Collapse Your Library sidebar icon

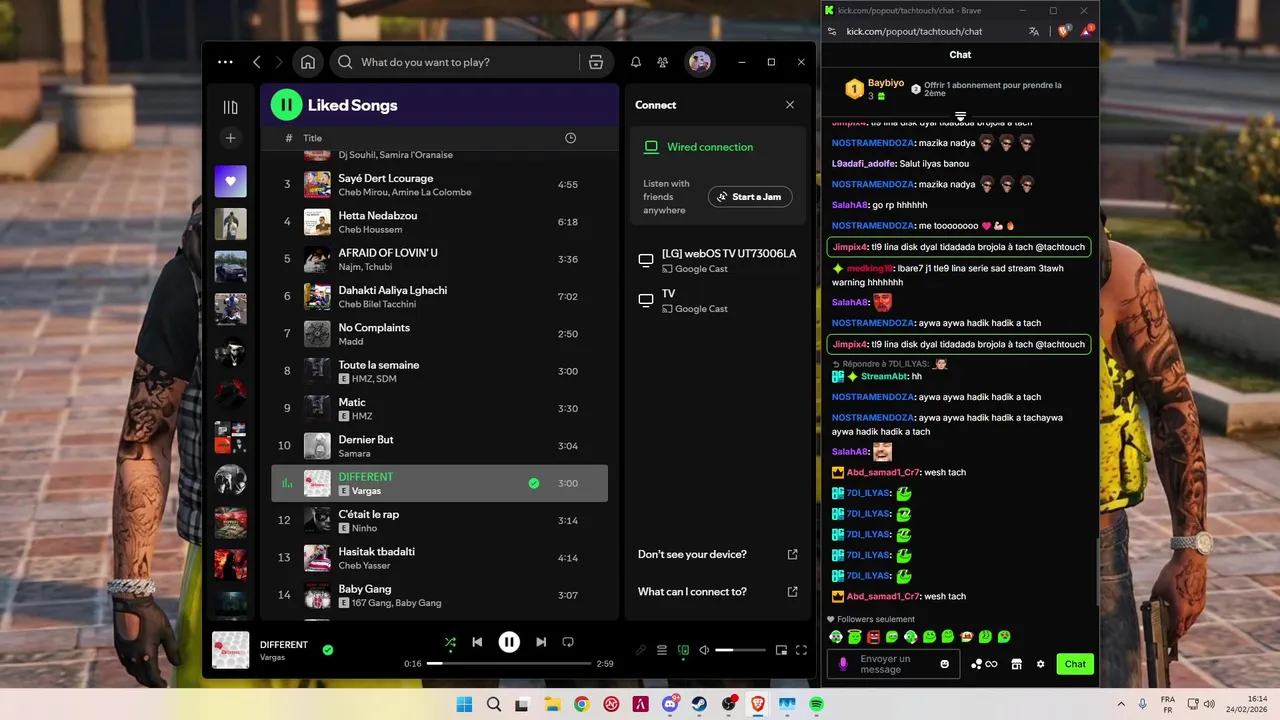coord(230,107)
